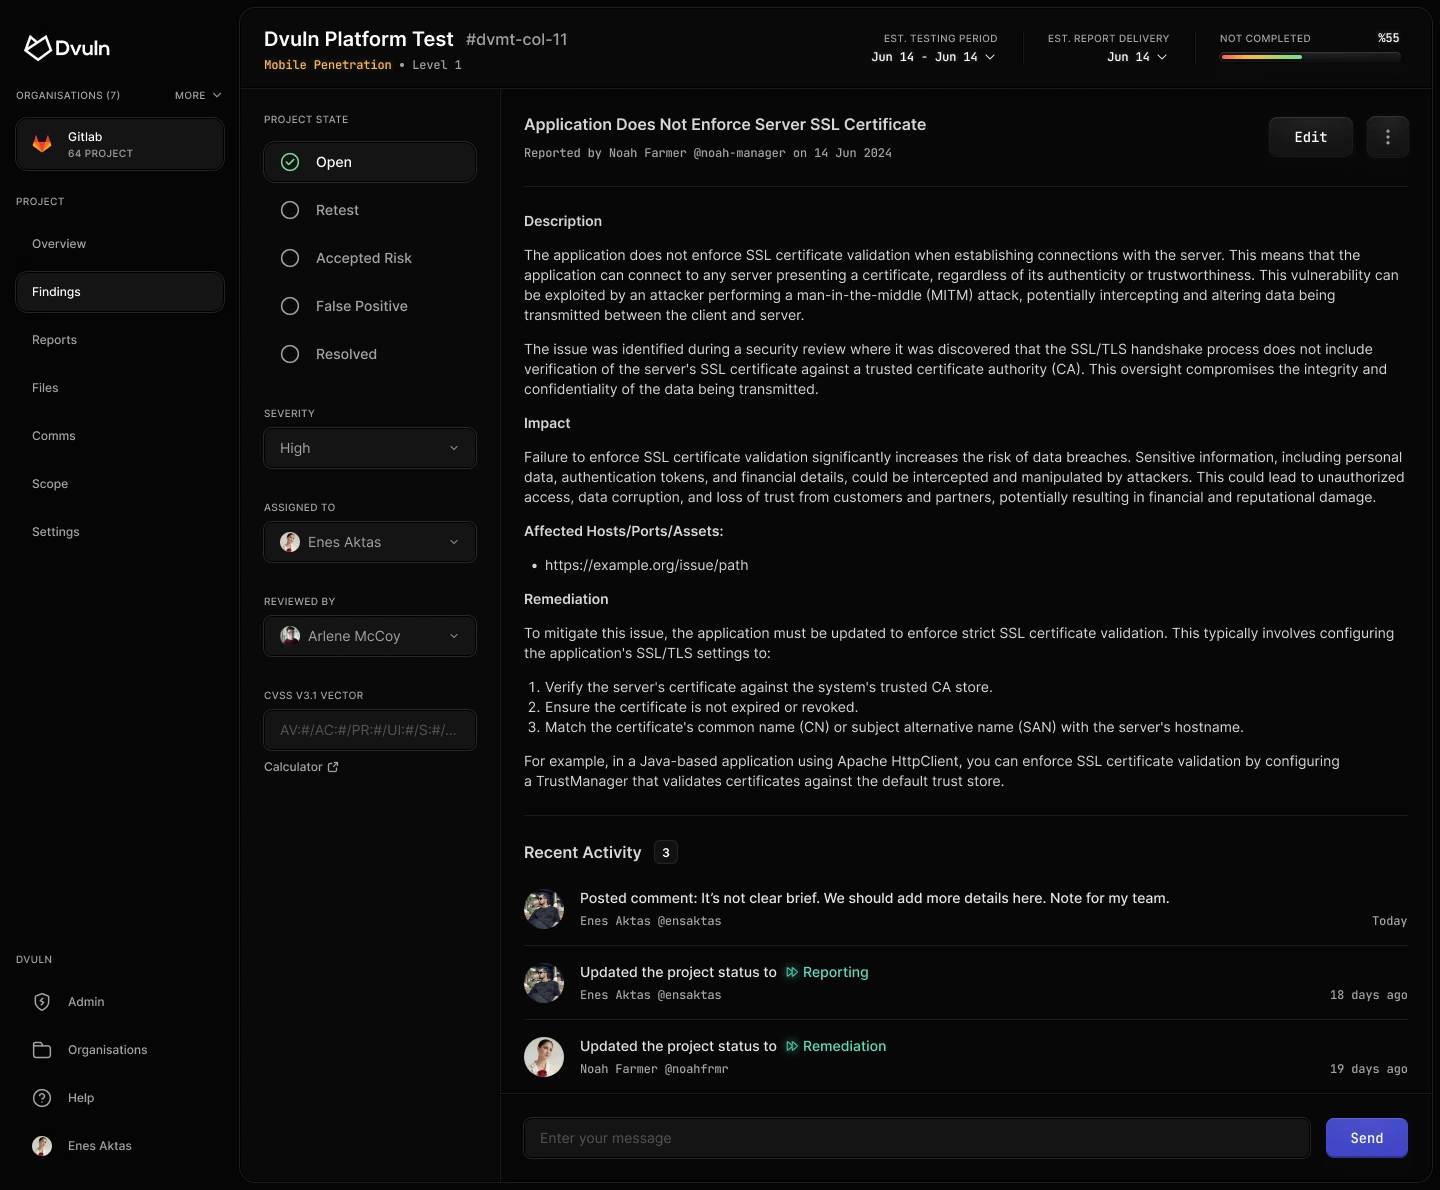Go to the Findings section
This screenshot has width=1440, height=1190.
click(120, 292)
